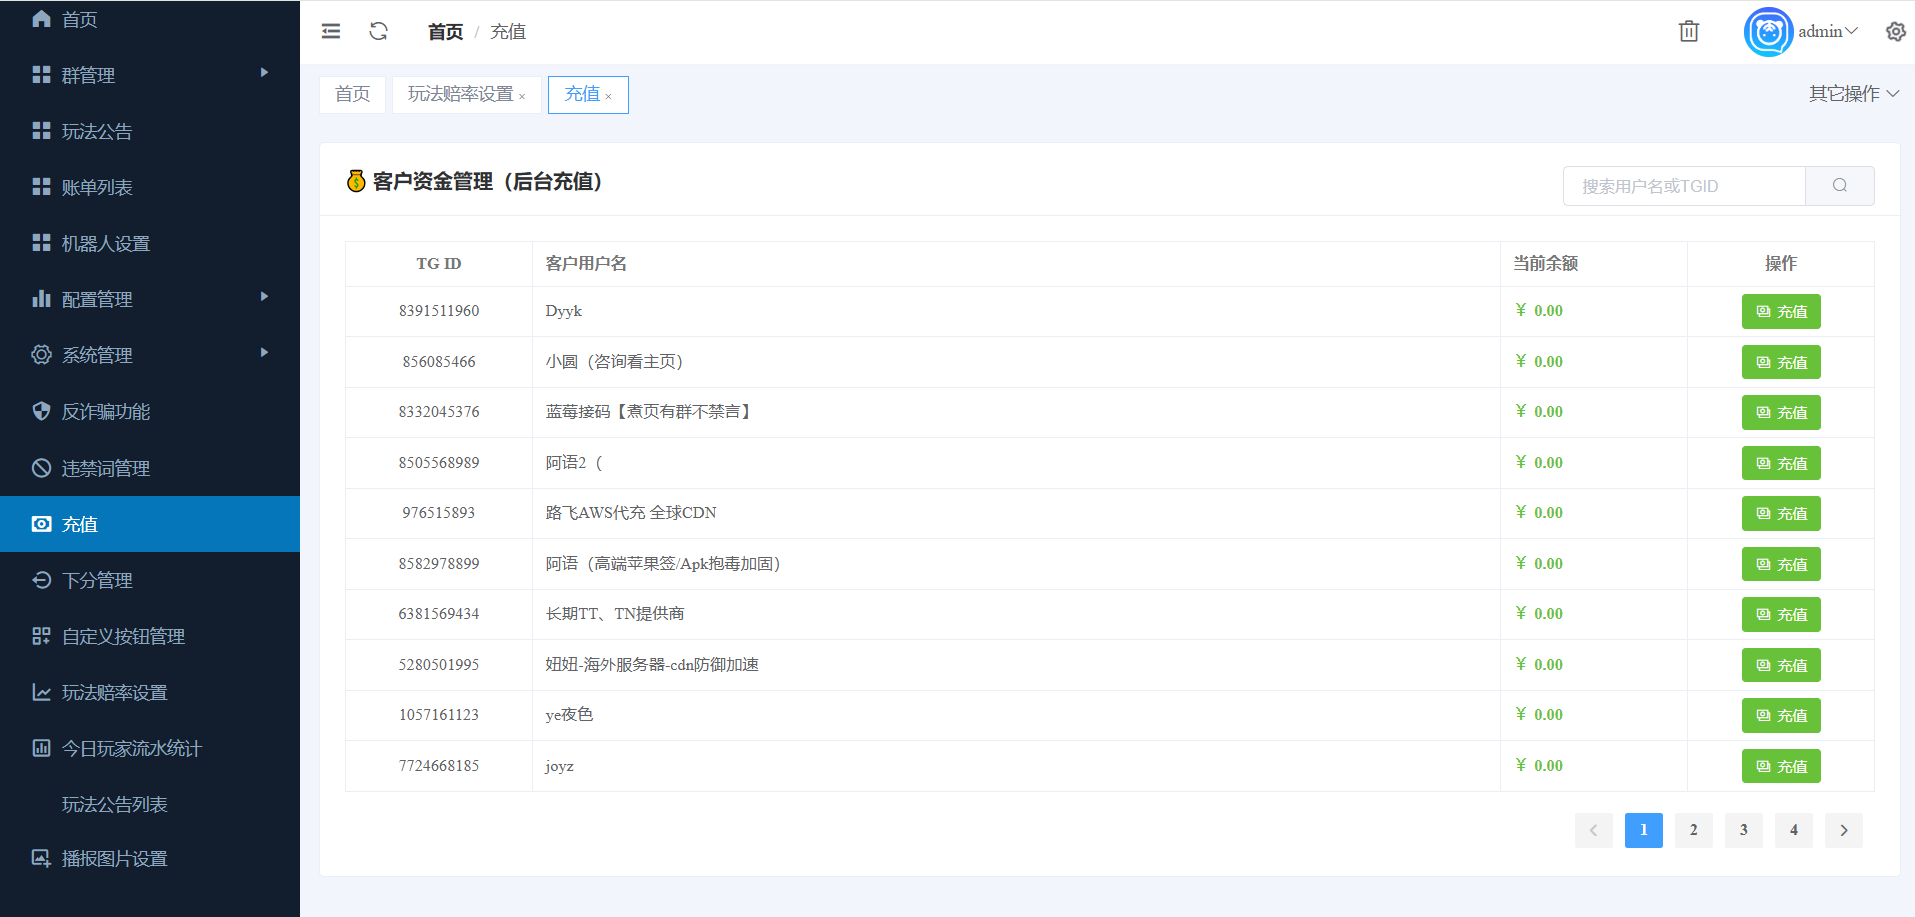This screenshot has height=917, width=1915.
Task: Focus the 搜索用户名或TGID search field
Action: [x=1684, y=186]
